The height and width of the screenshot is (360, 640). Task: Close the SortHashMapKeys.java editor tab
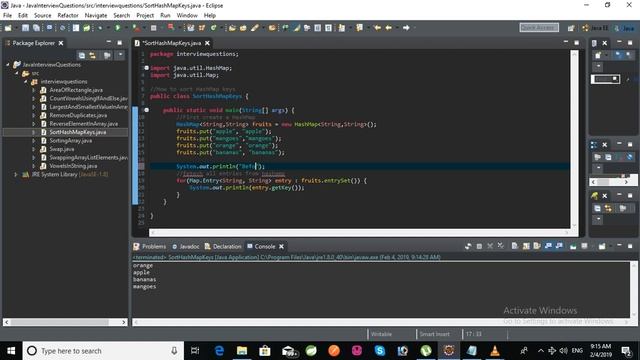207,43
